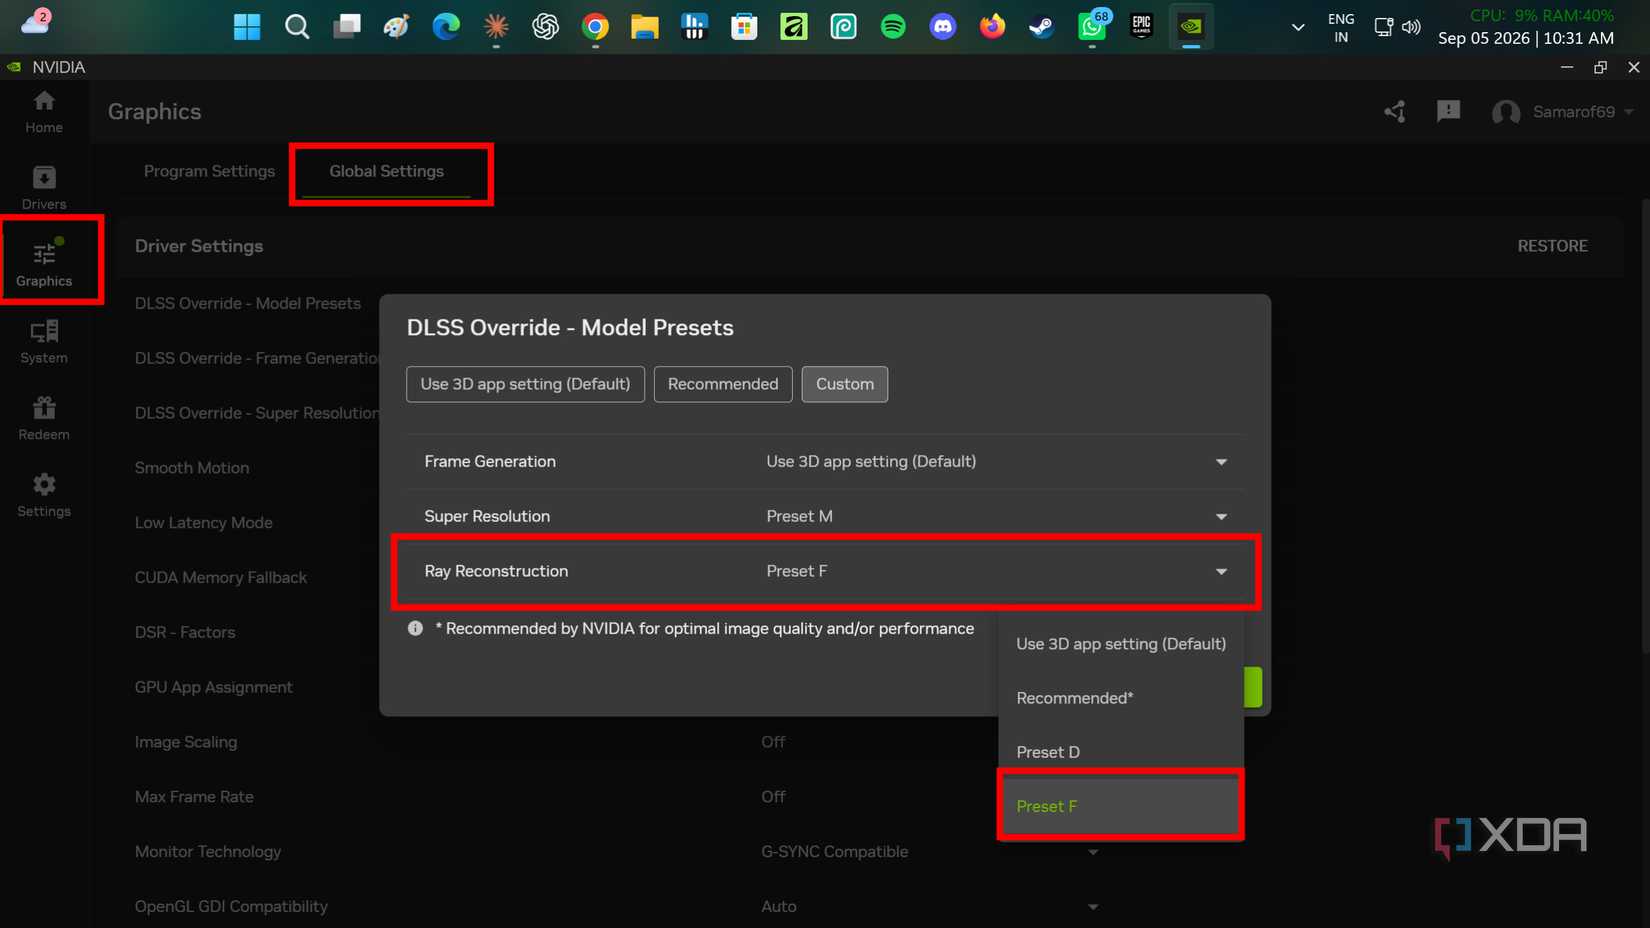Open Microsoft Edge from taskbar

pyautogui.click(x=446, y=27)
